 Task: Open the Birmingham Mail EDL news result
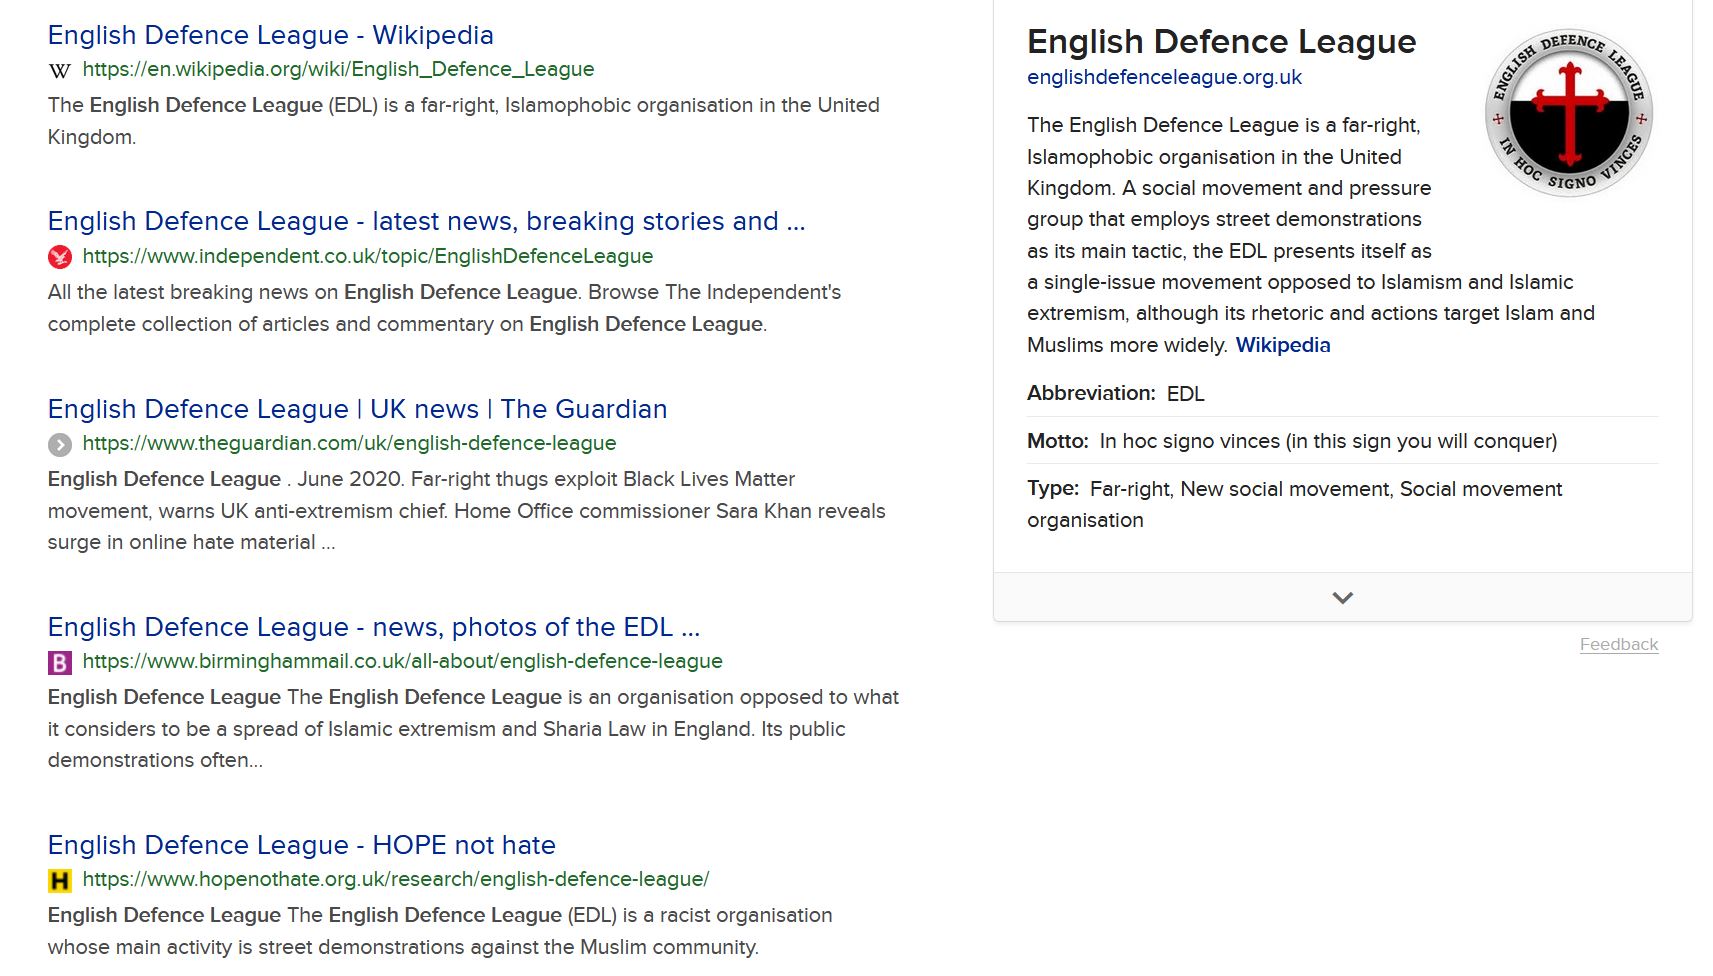pyautogui.click(x=374, y=627)
